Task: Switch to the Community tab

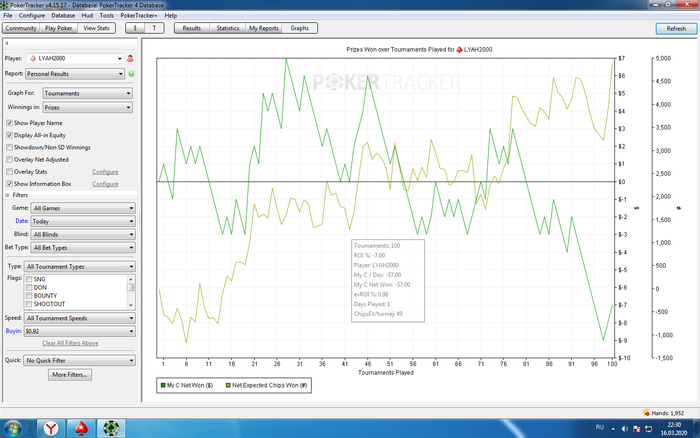Action: coord(21,28)
